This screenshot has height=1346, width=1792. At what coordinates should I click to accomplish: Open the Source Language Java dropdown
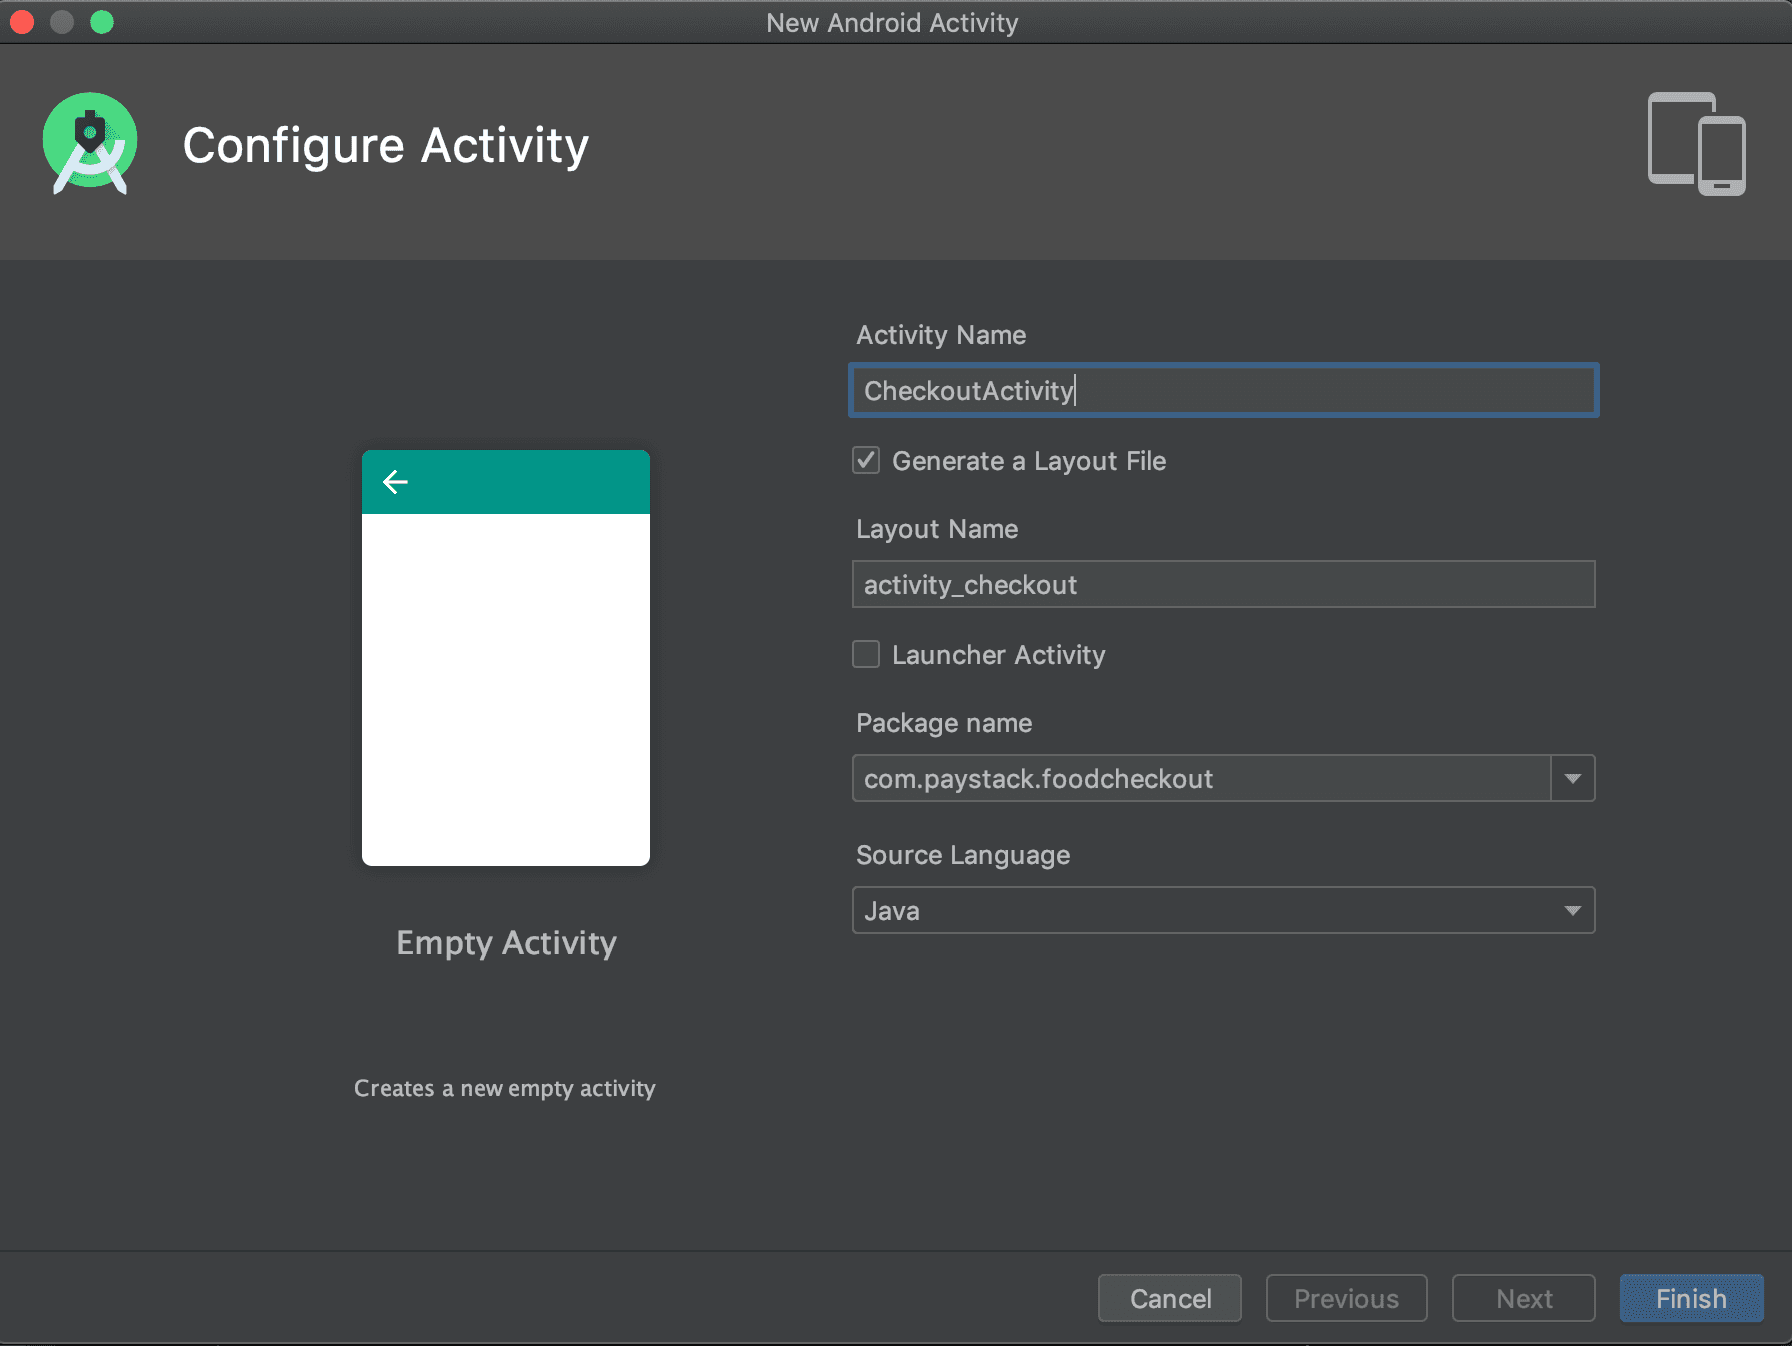(1223, 910)
